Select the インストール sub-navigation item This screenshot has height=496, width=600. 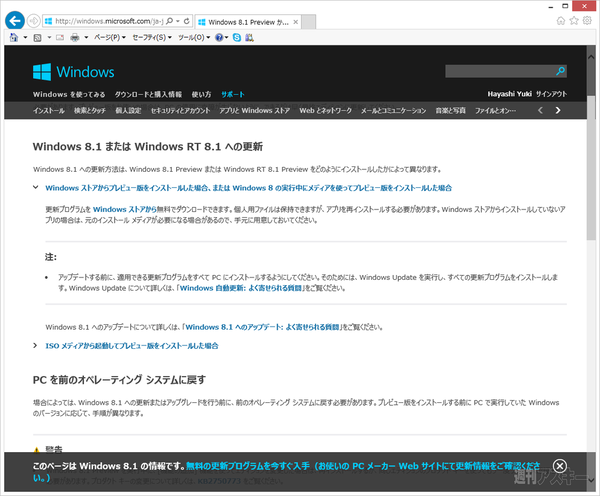point(49,111)
